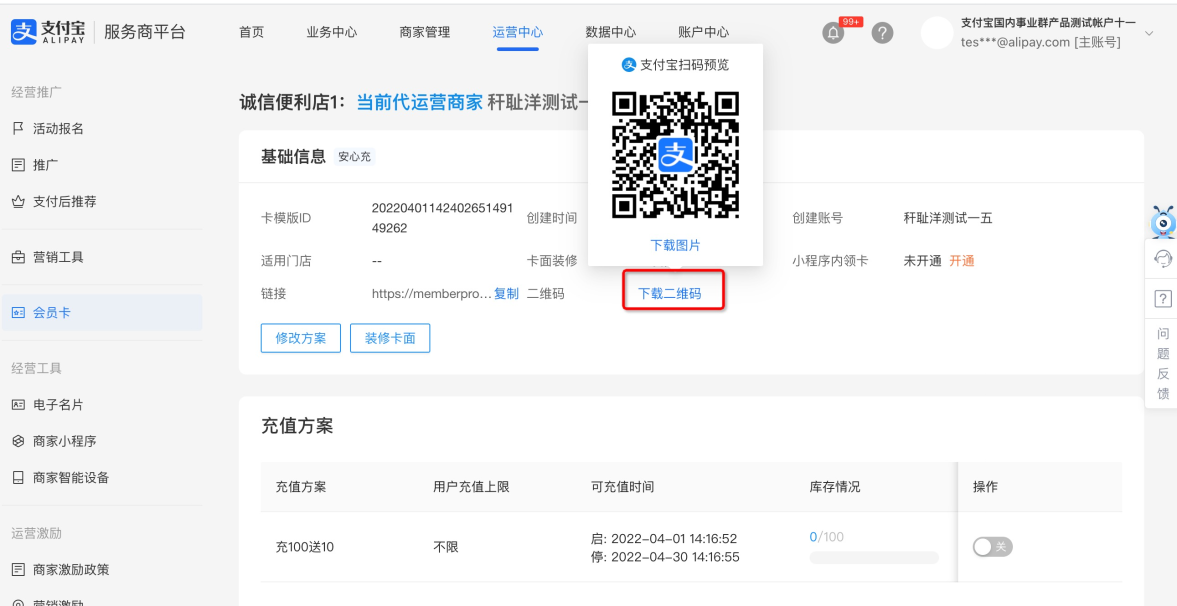Screen dimensions: 1177x606
Task: Click the 充值方案 section heading
Action: 297,427
